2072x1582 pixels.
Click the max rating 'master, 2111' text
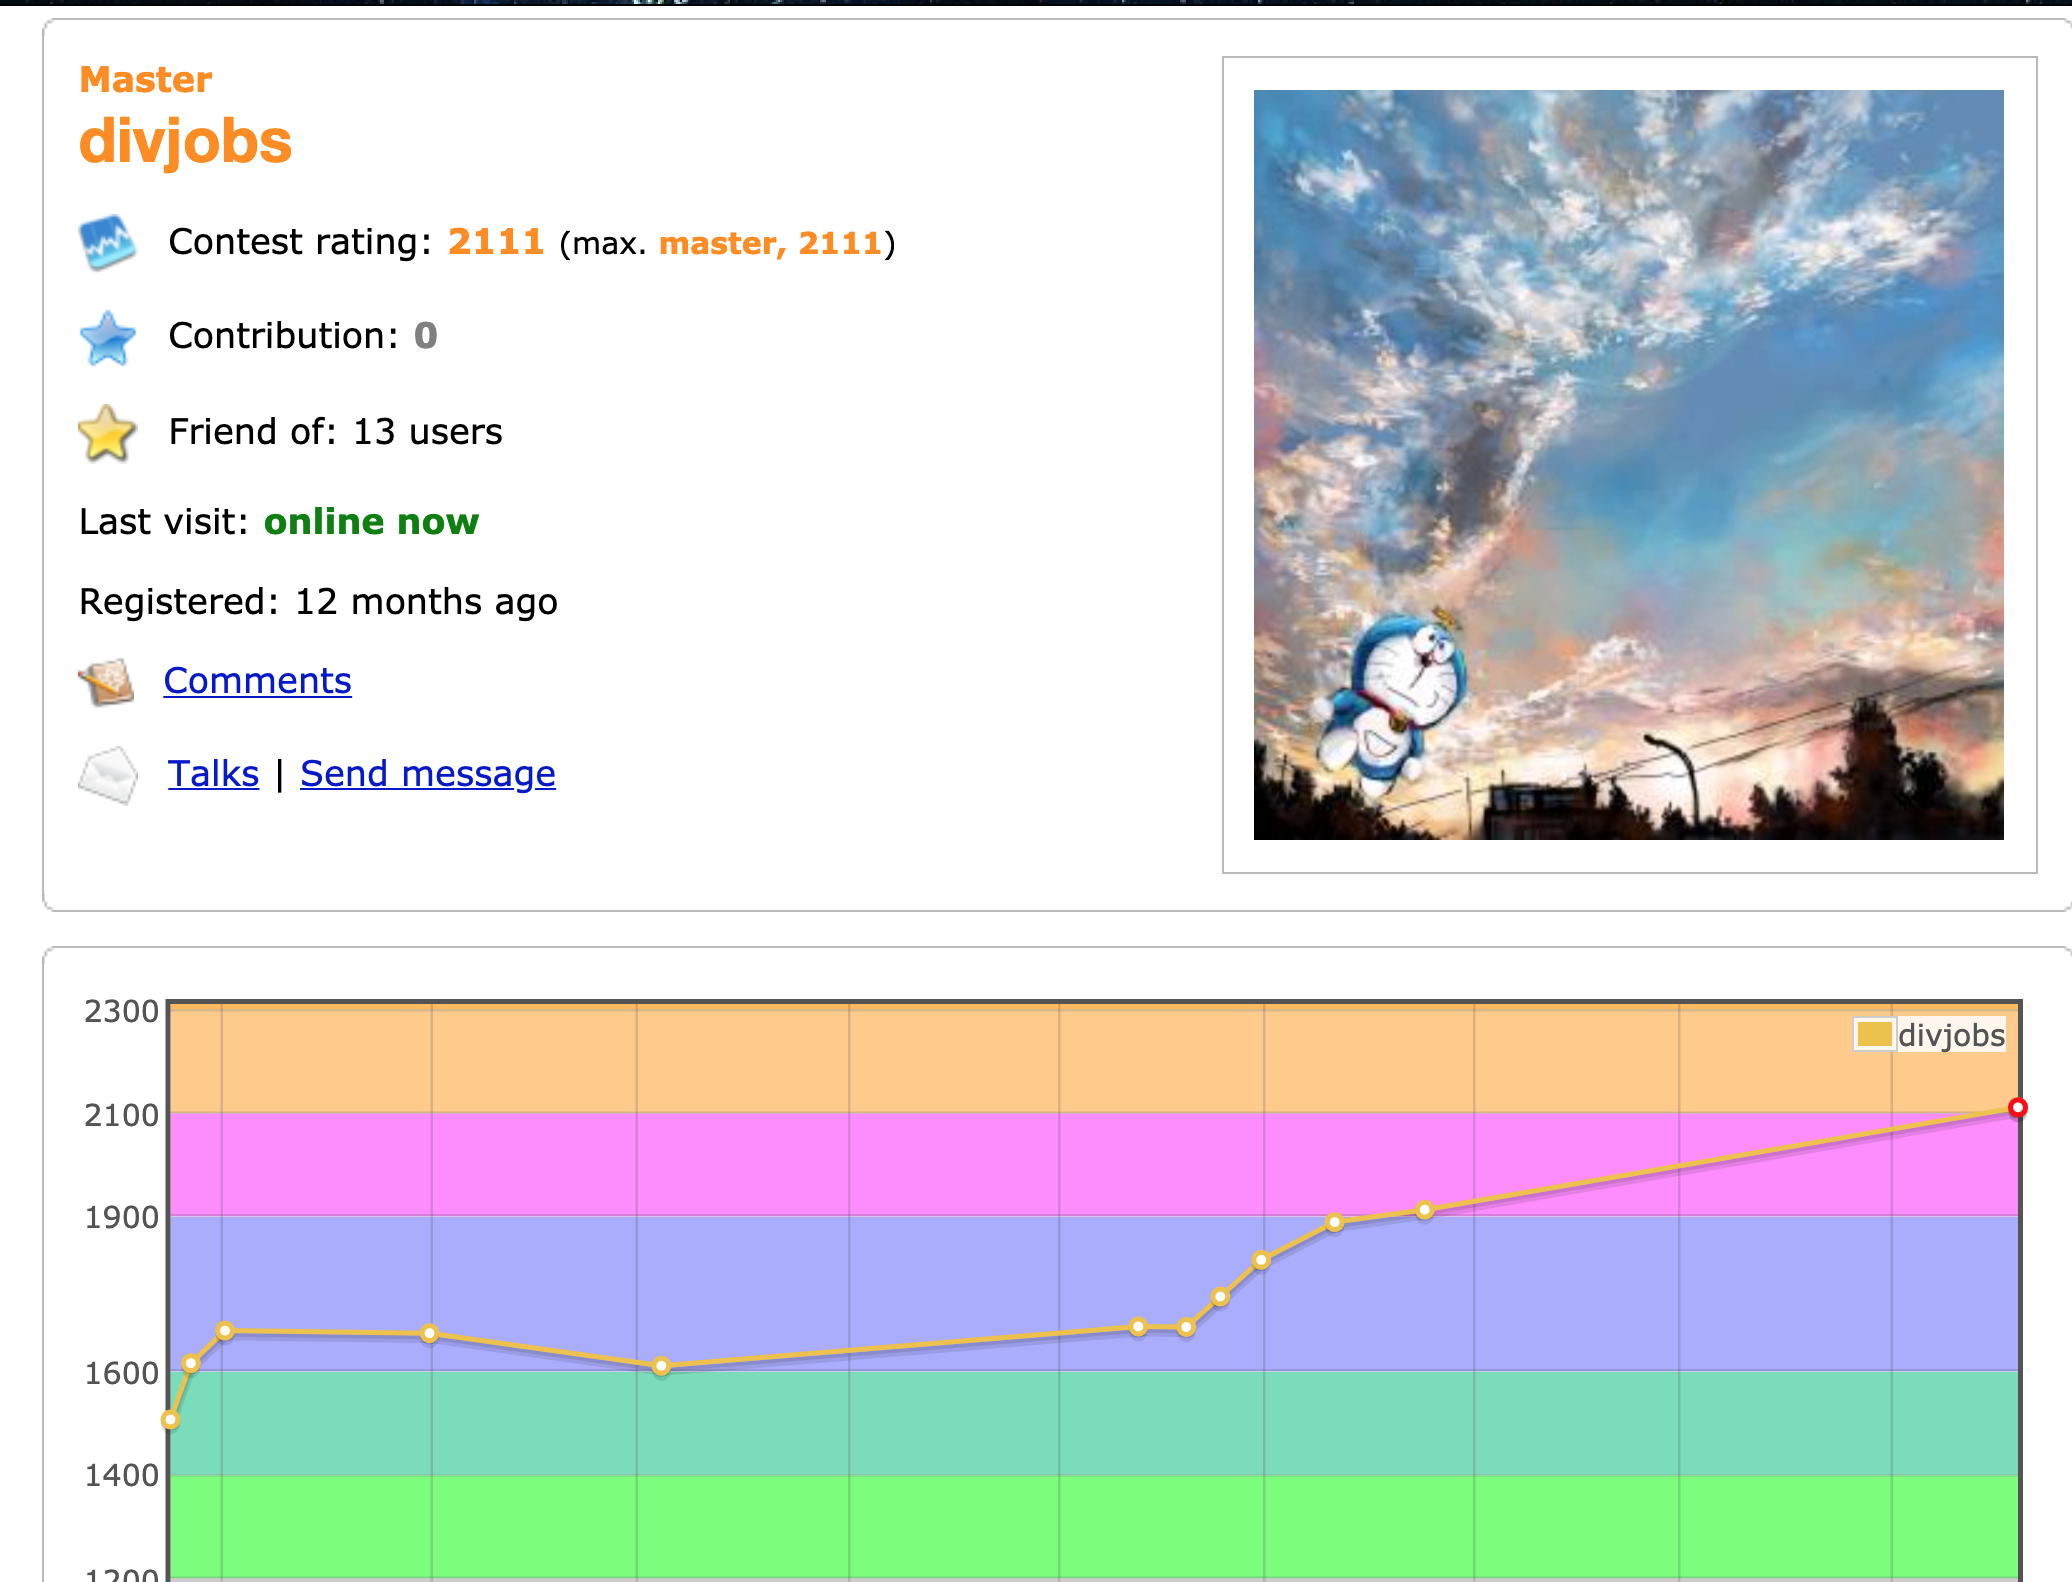coord(770,243)
